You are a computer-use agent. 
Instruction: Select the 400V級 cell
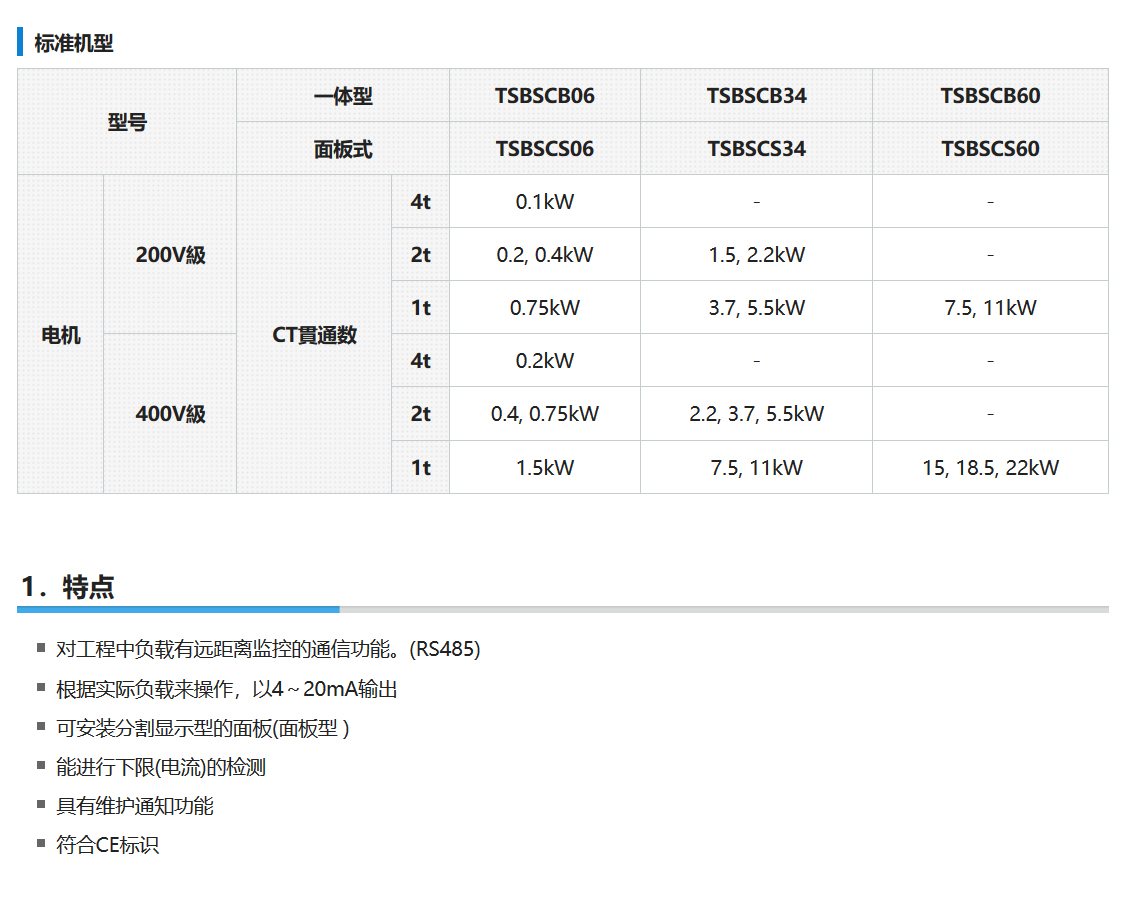tap(170, 413)
